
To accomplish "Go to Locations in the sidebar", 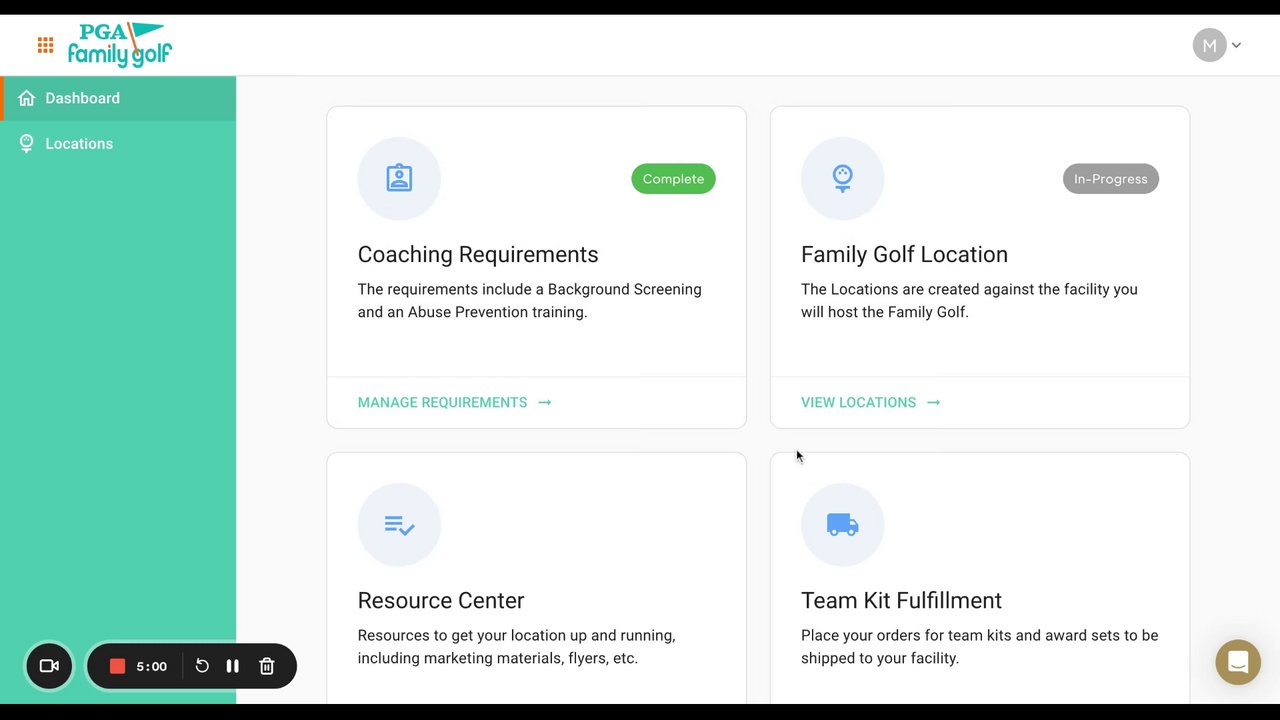I will point(78,144).
